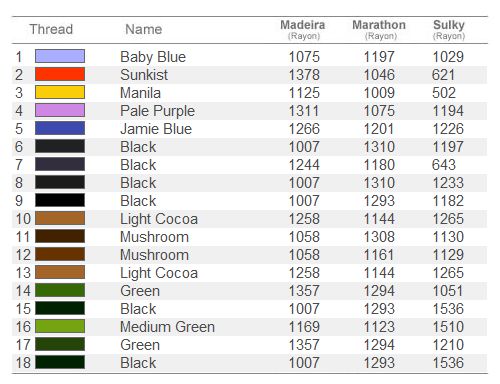Viewport: 500px width, 384px height.
Task: Select the thread 14 Green swatch
Action: tap(60, 290)
